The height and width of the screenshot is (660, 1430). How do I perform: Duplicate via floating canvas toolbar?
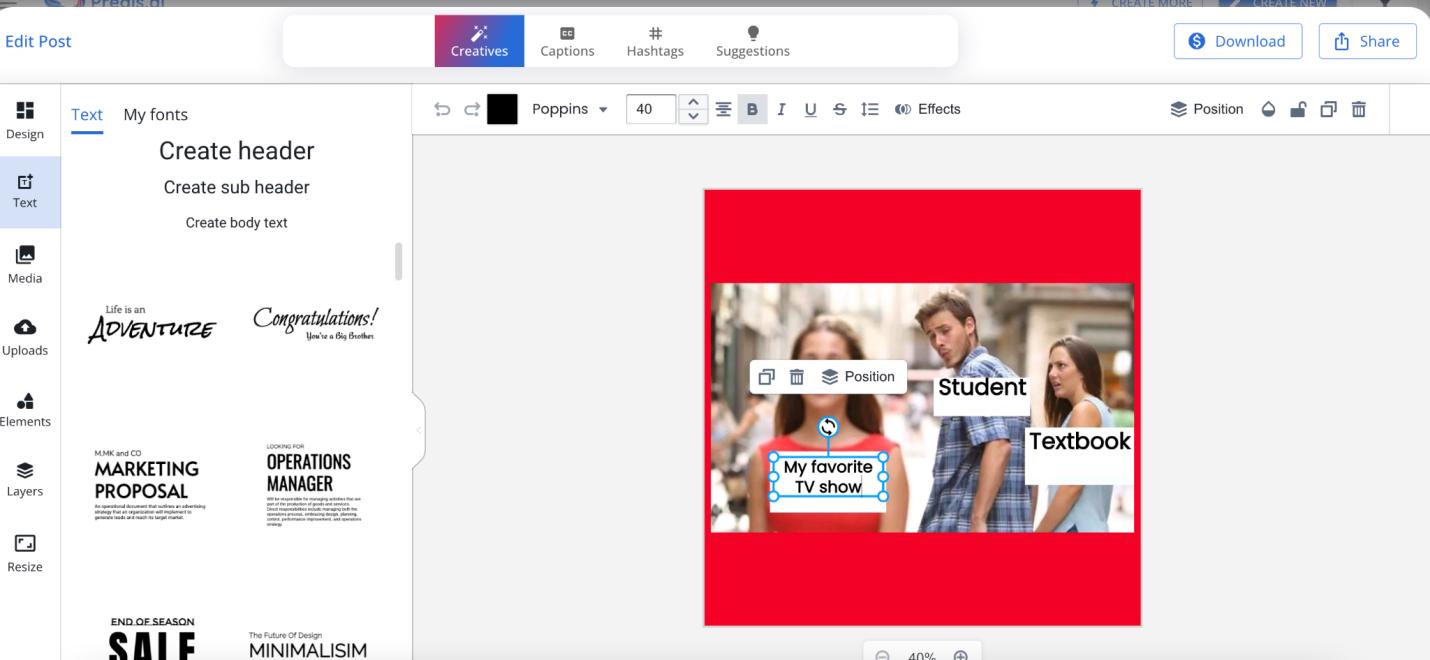(x=767, y=377)
